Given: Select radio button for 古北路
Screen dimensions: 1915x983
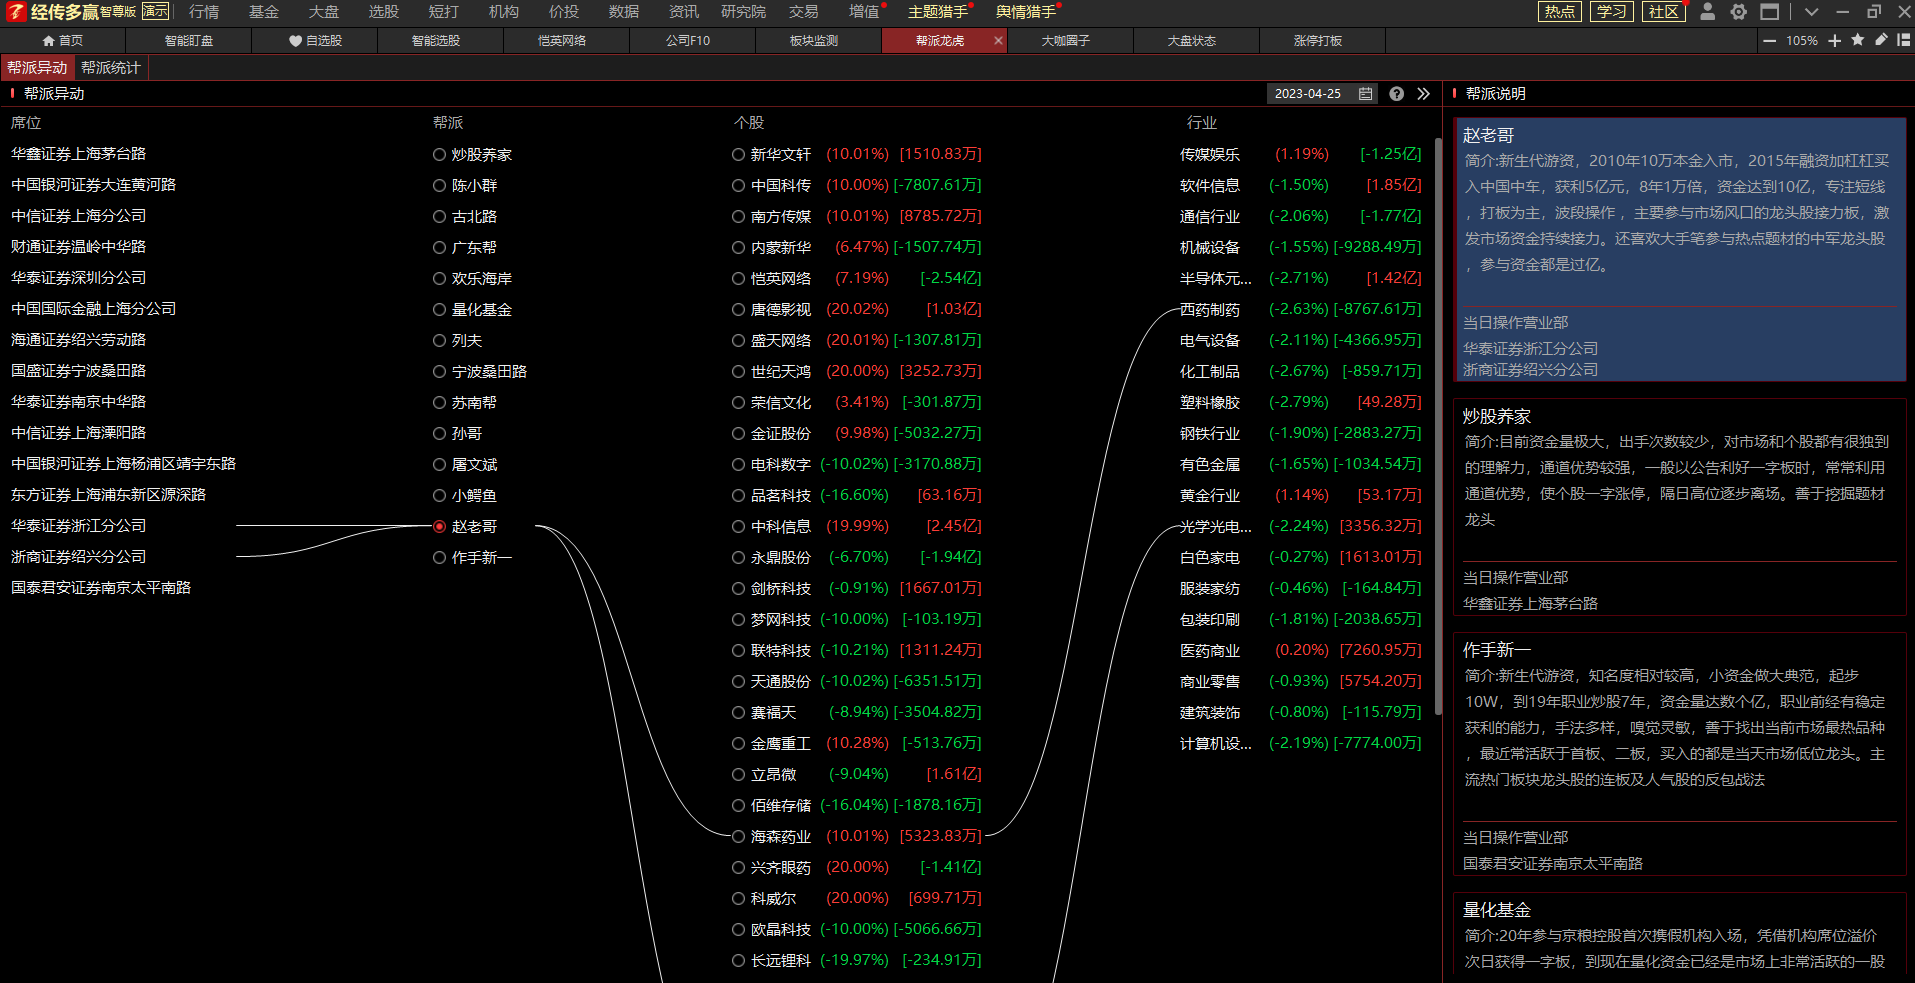Looking at the screenshot, I should tap(439, 216).
